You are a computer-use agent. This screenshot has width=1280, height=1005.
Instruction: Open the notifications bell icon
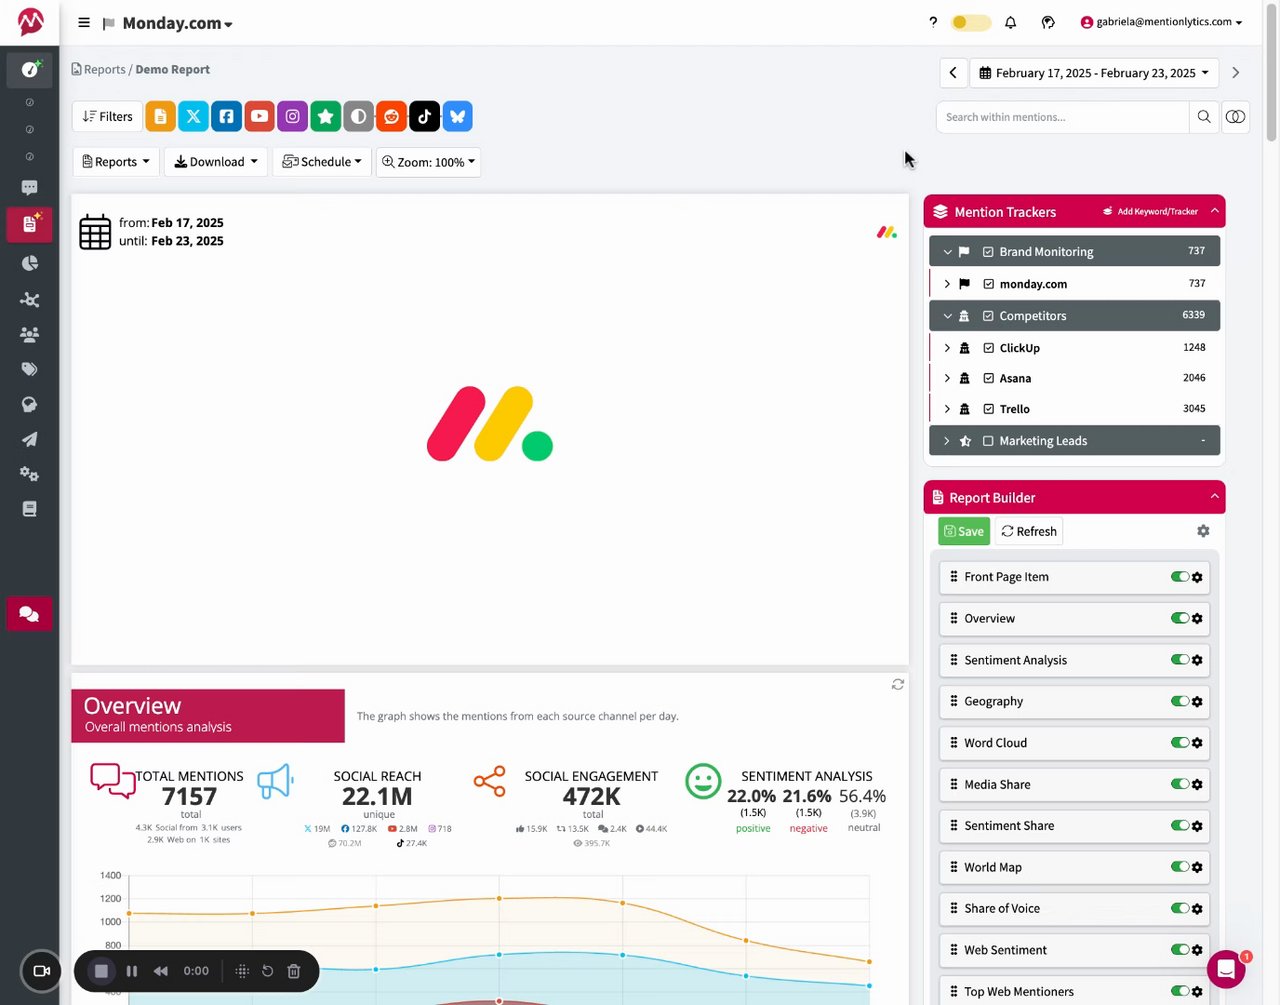(x=1010, y=22)
